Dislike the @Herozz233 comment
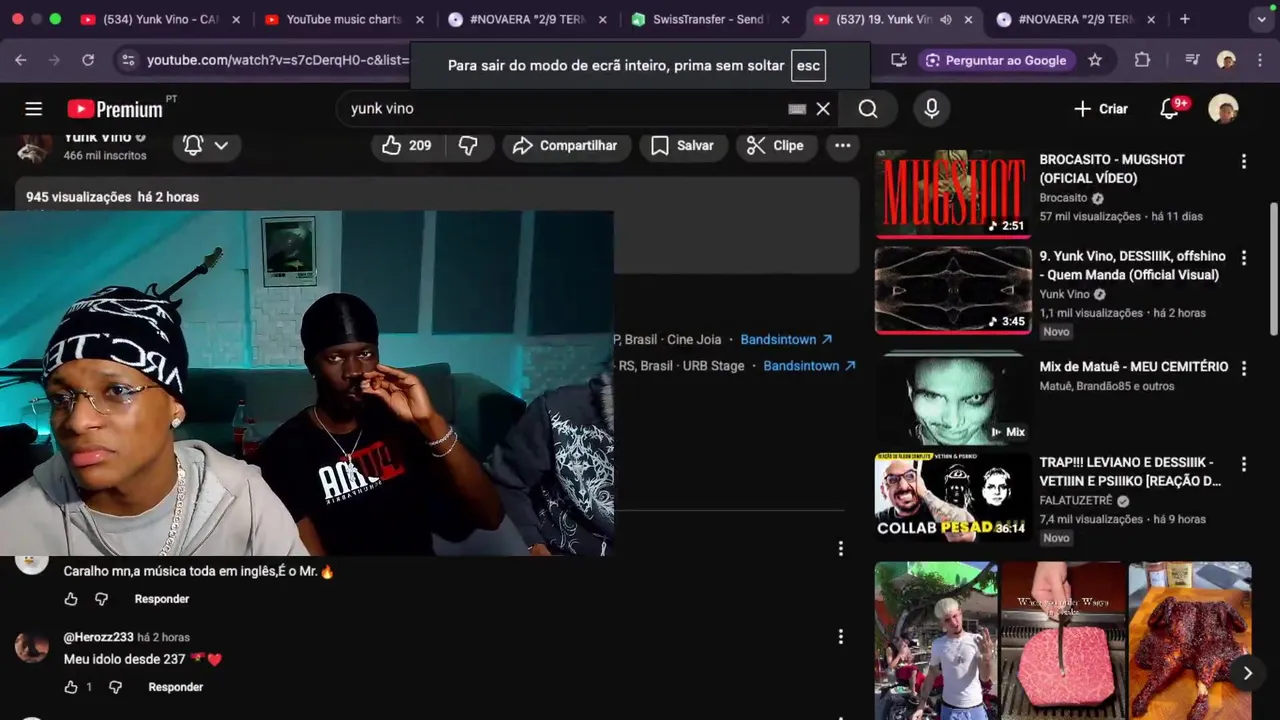1280x720 pixels. pos(115,687)
